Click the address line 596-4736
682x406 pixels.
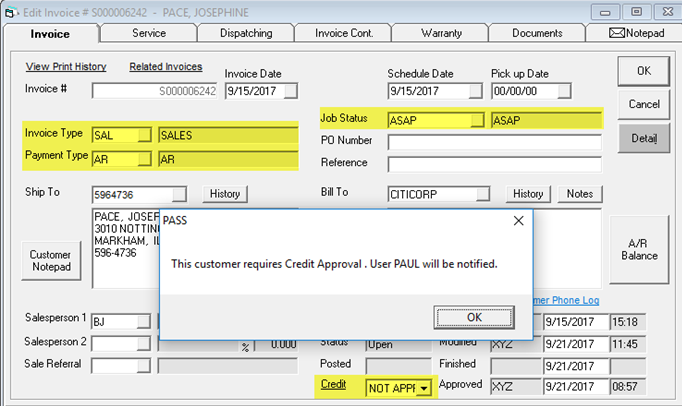(x=116, y=253)
